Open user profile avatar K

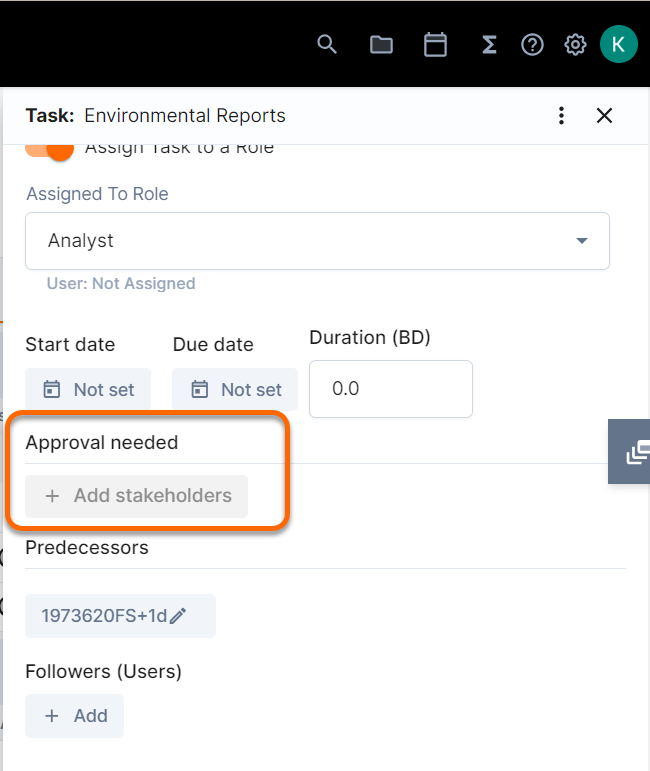tap(618, 44)
